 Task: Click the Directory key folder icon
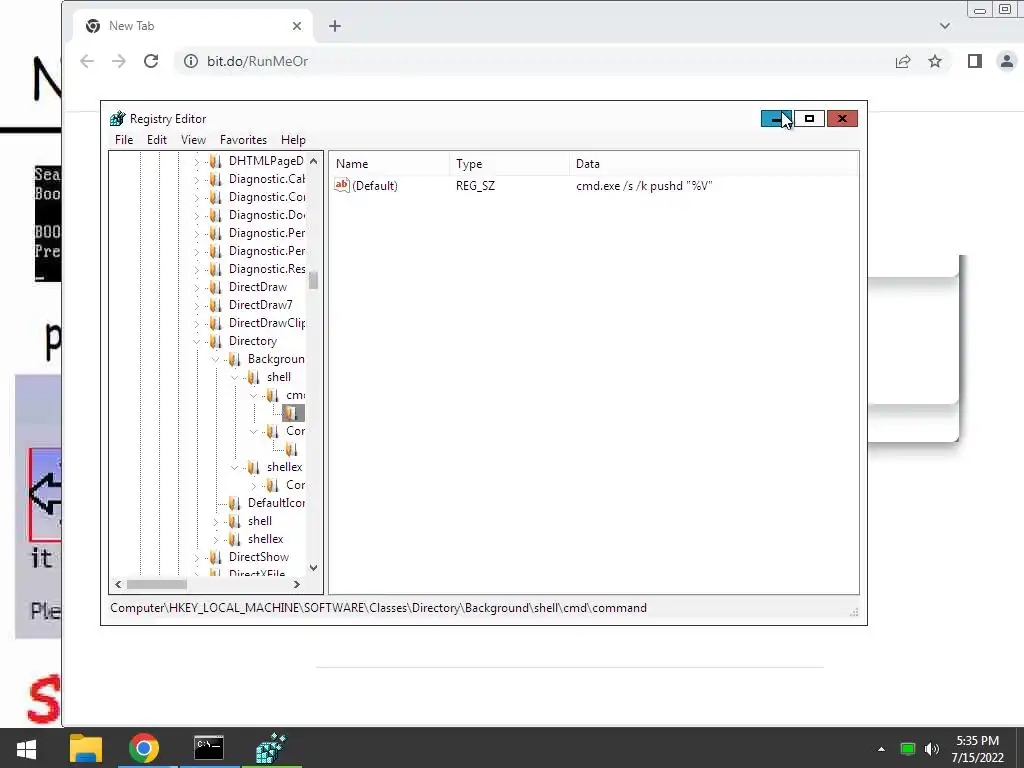click(x=215, y=341)
